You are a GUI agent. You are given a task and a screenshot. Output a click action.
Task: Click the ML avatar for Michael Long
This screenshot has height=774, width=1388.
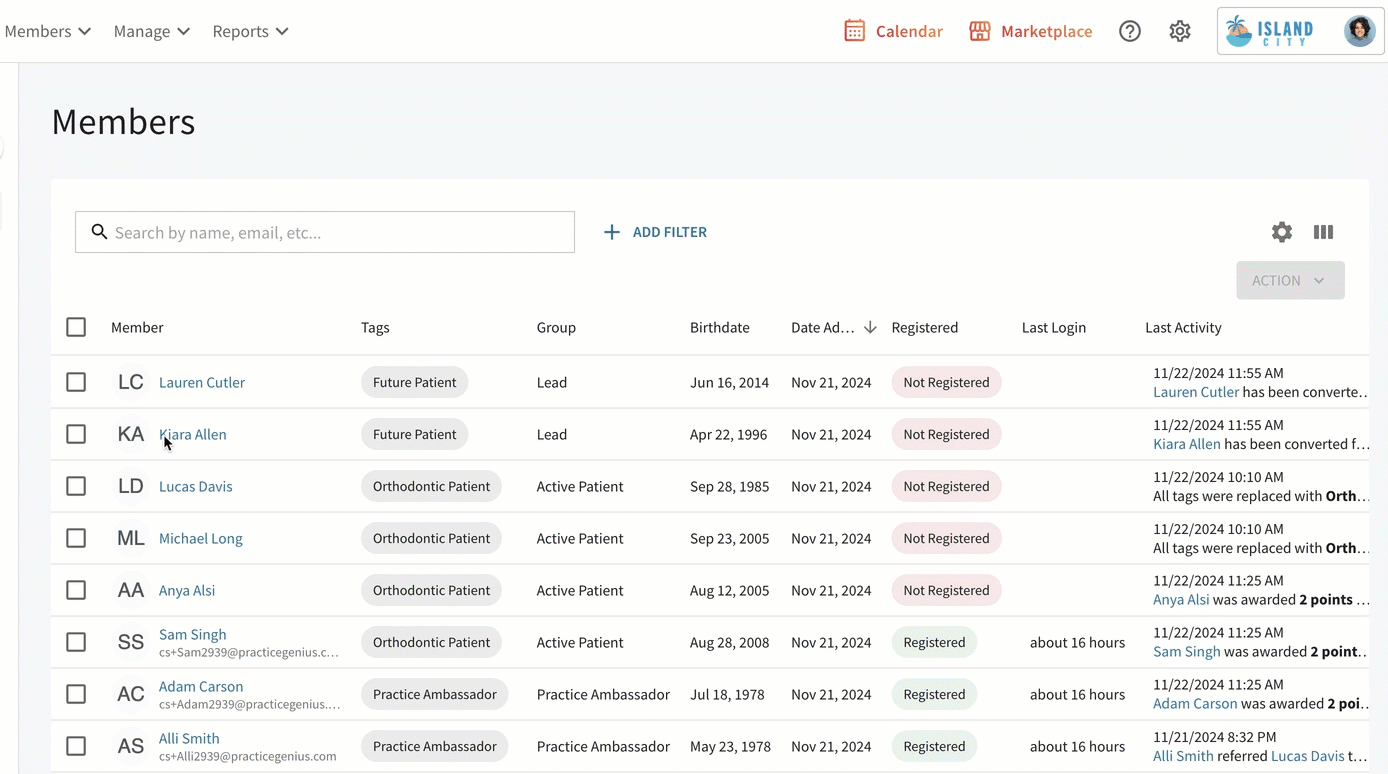point(131,538)
